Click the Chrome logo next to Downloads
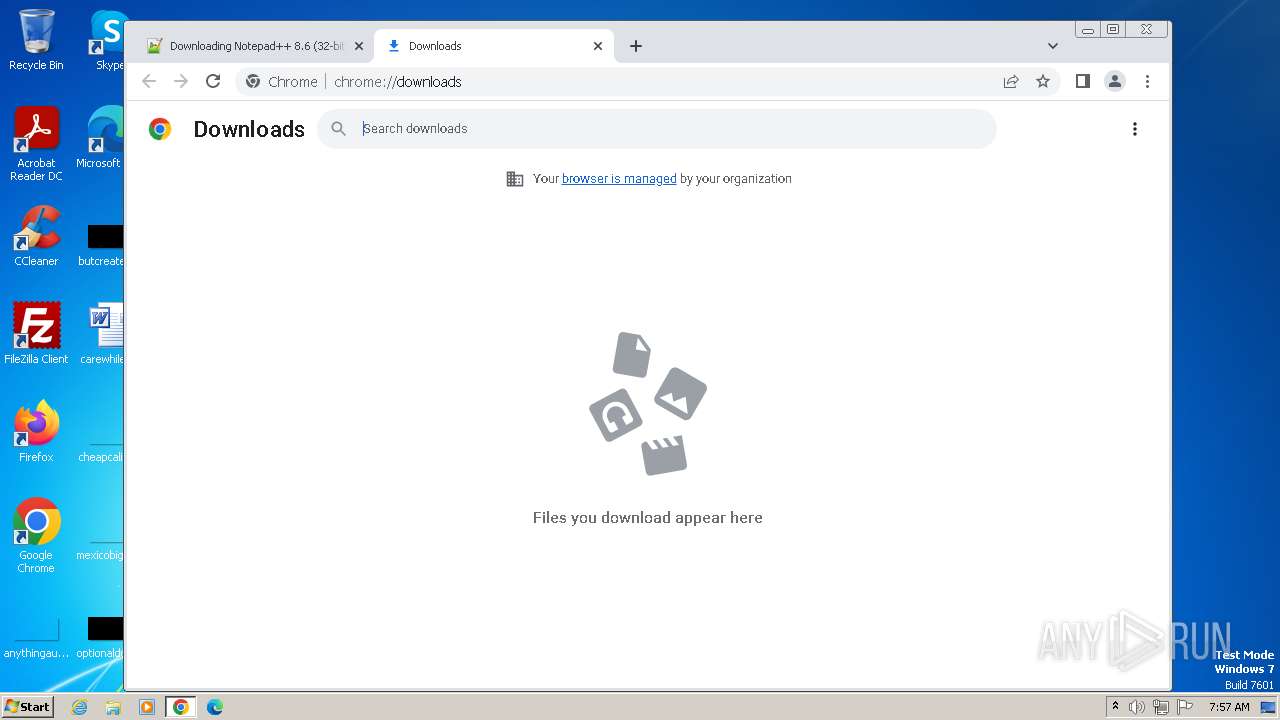1280x720 pixels. coord(160,129)
